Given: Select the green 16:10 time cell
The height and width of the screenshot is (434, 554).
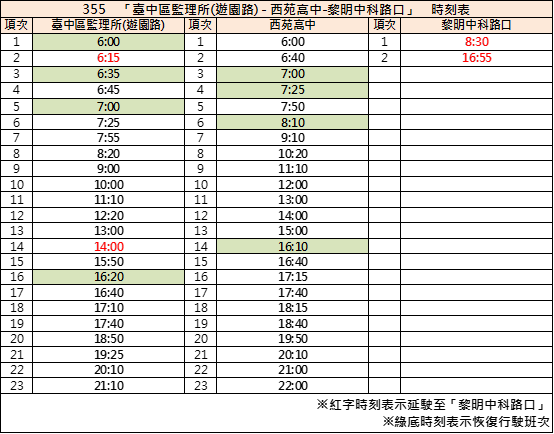Looking at the screenshot, I should [x=293, y=246].
